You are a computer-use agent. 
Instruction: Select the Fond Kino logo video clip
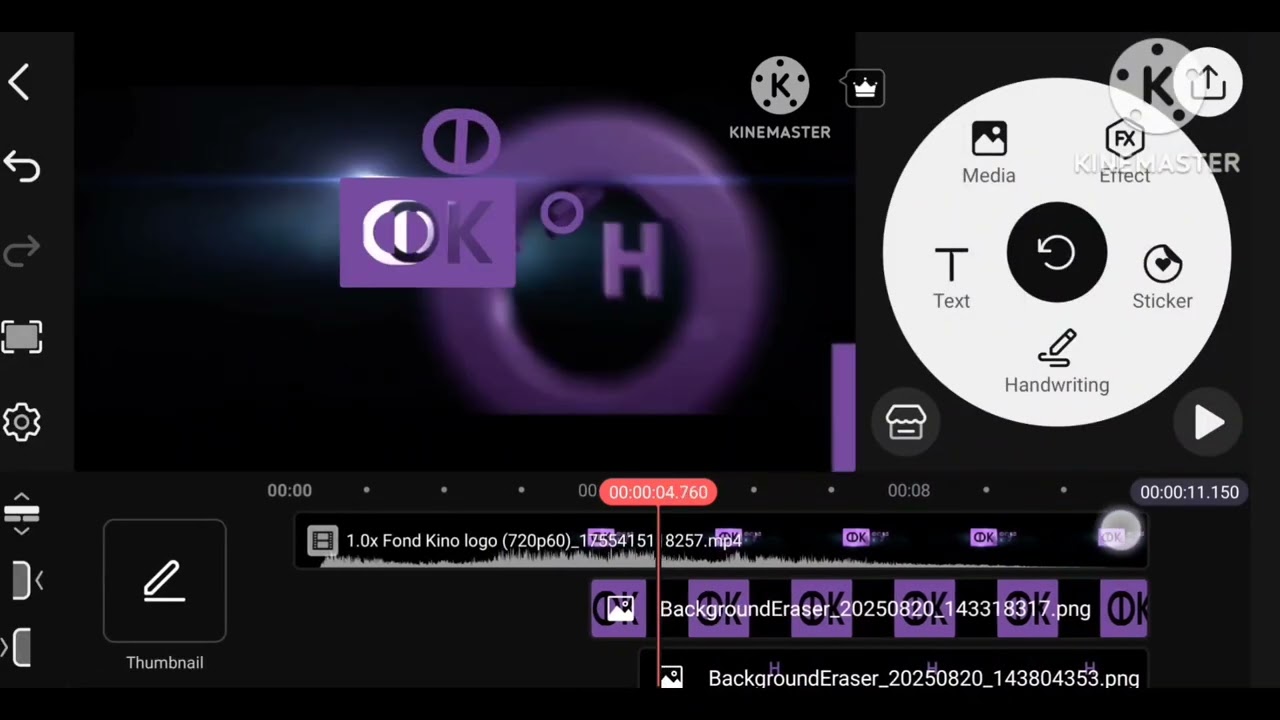pyautogui.click(x=720, y=541)
